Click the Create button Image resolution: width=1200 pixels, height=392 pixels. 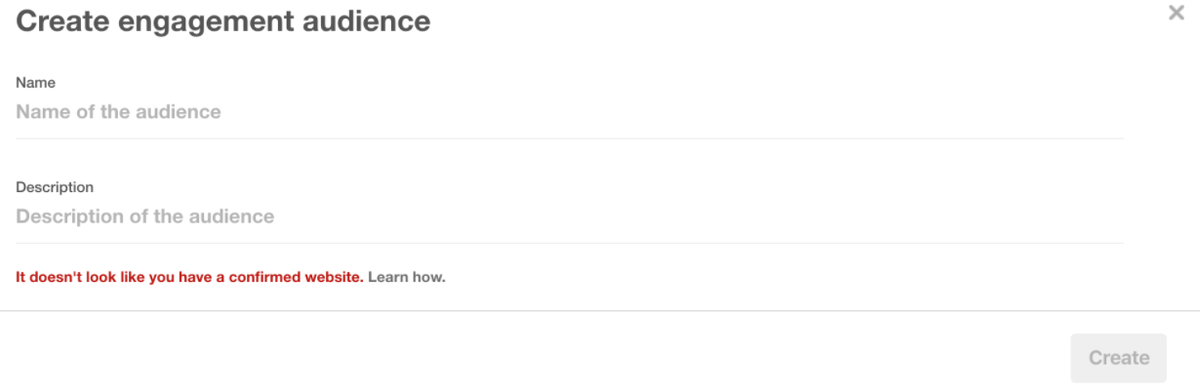click(x=1118, y=358)
